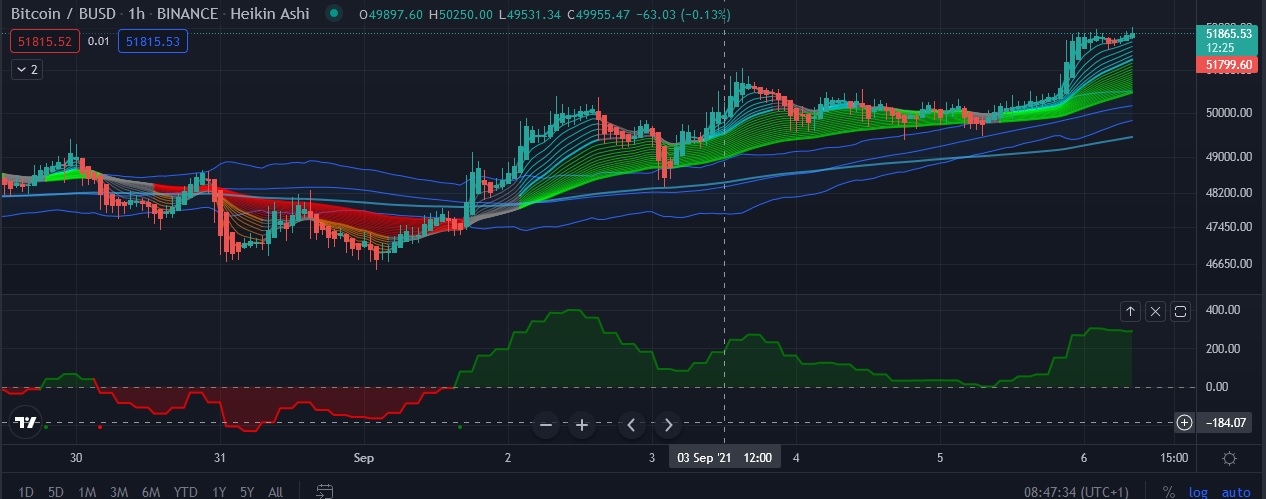Viewport: 1266px width, 499px height.
Task: Click the current price label 51865.53
Action: click(1229, 40)
